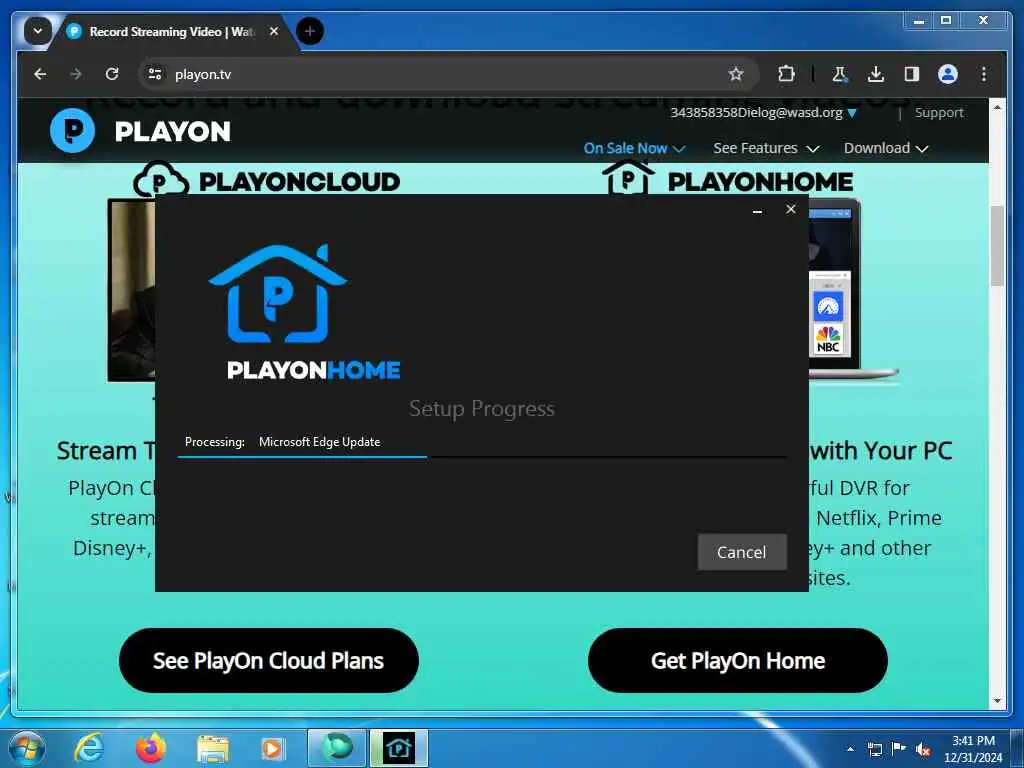This screenshot has height=768, width=1024.
Task: Open Windows Media Player from taskbar
Action: (273, 748)
